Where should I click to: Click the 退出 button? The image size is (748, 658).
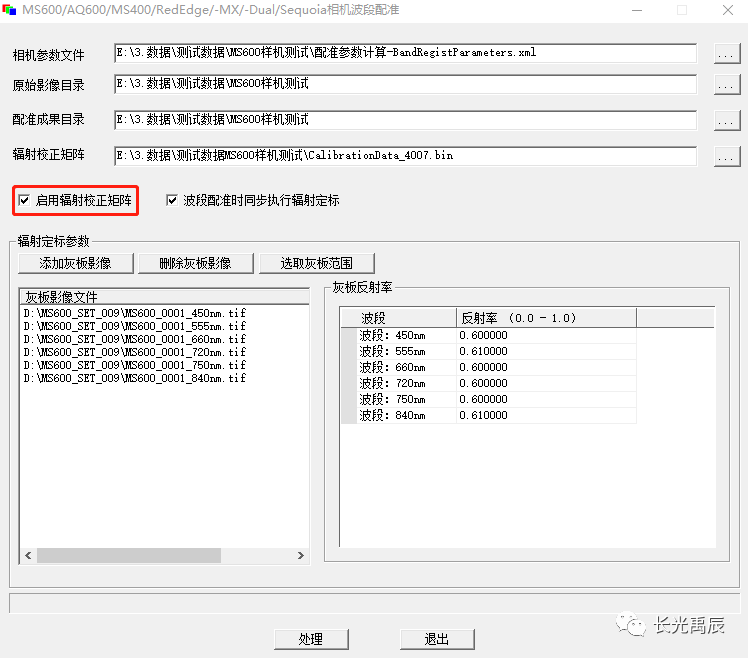[x=436, y=639]
